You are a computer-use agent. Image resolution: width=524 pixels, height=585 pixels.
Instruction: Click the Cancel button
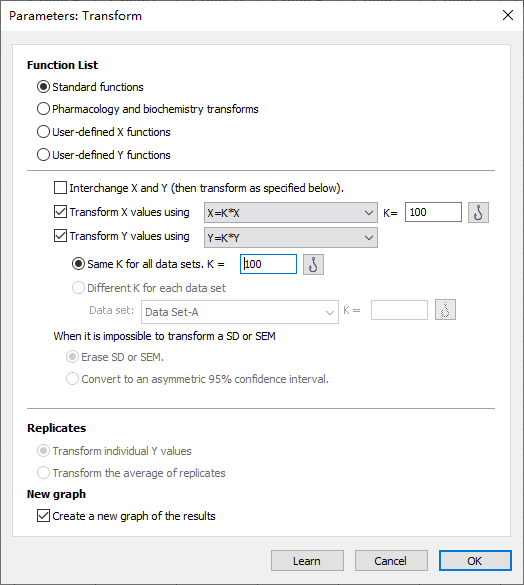[x=391, y=560]
